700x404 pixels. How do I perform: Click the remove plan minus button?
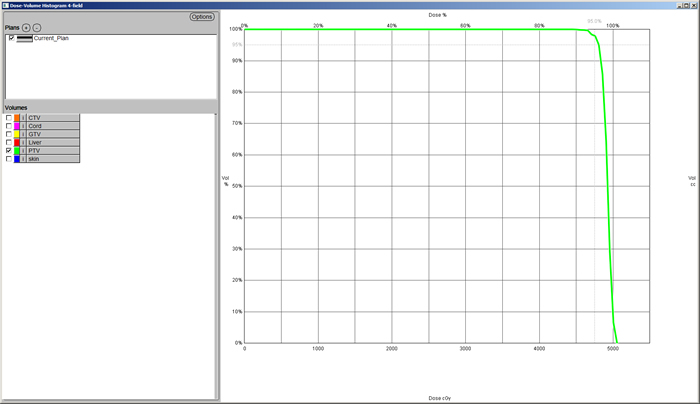pyautogui.click(x=37, y=27)
